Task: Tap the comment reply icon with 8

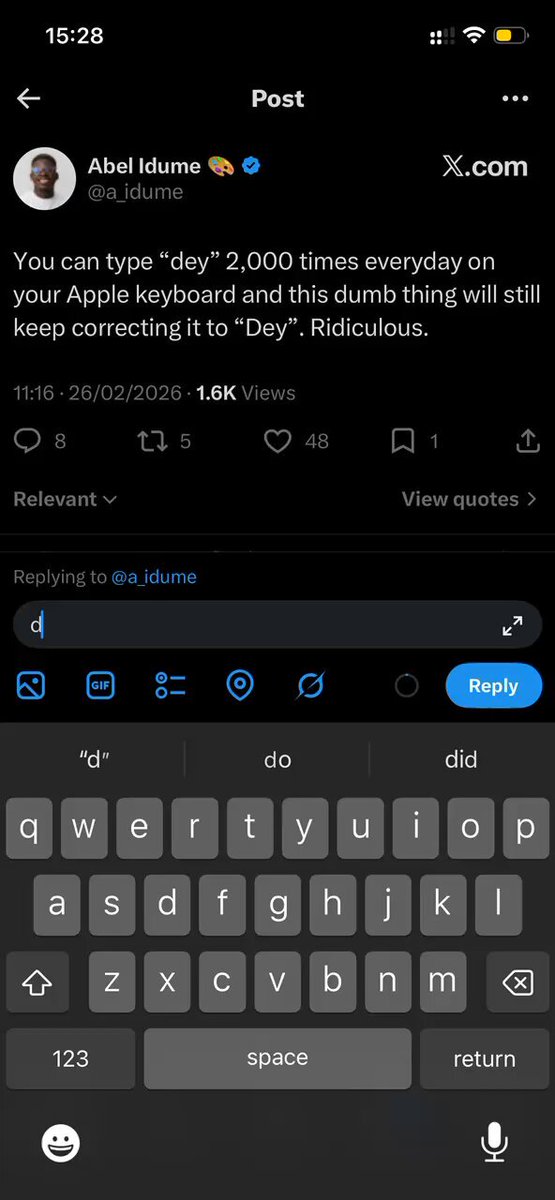Action: (x=28, y=441)
